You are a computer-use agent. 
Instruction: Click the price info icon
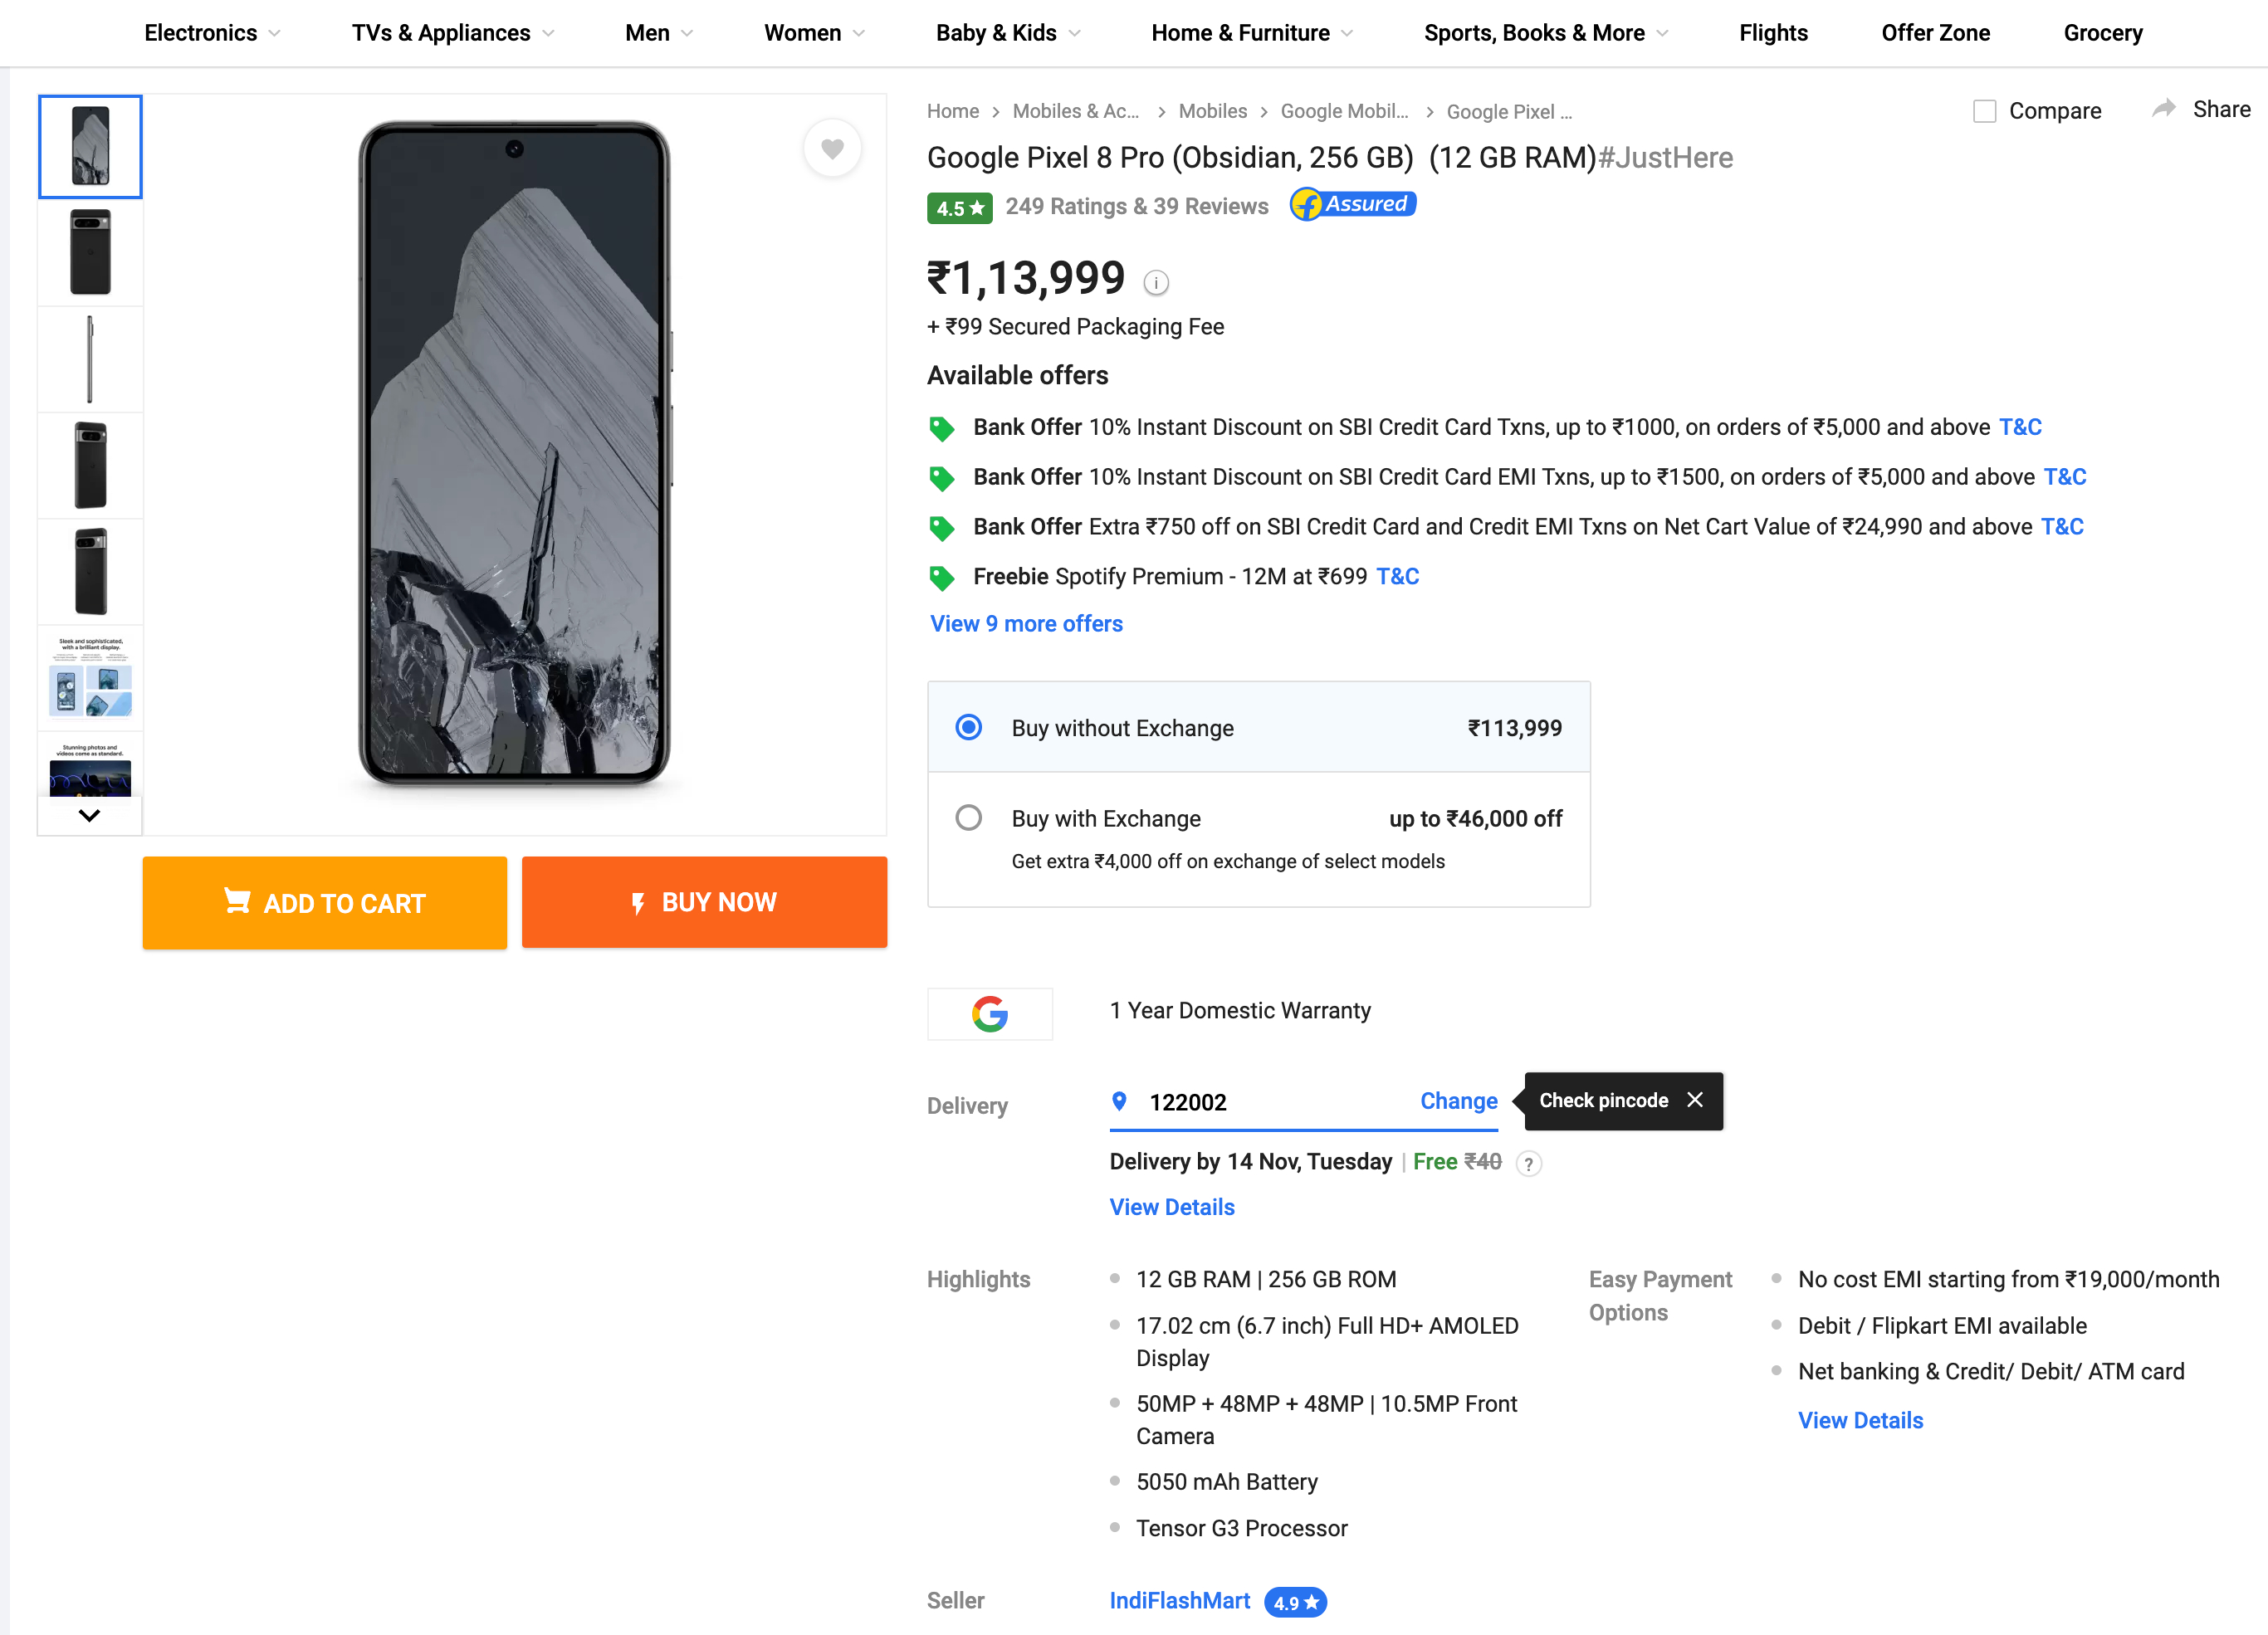(x=1156, y=283)
